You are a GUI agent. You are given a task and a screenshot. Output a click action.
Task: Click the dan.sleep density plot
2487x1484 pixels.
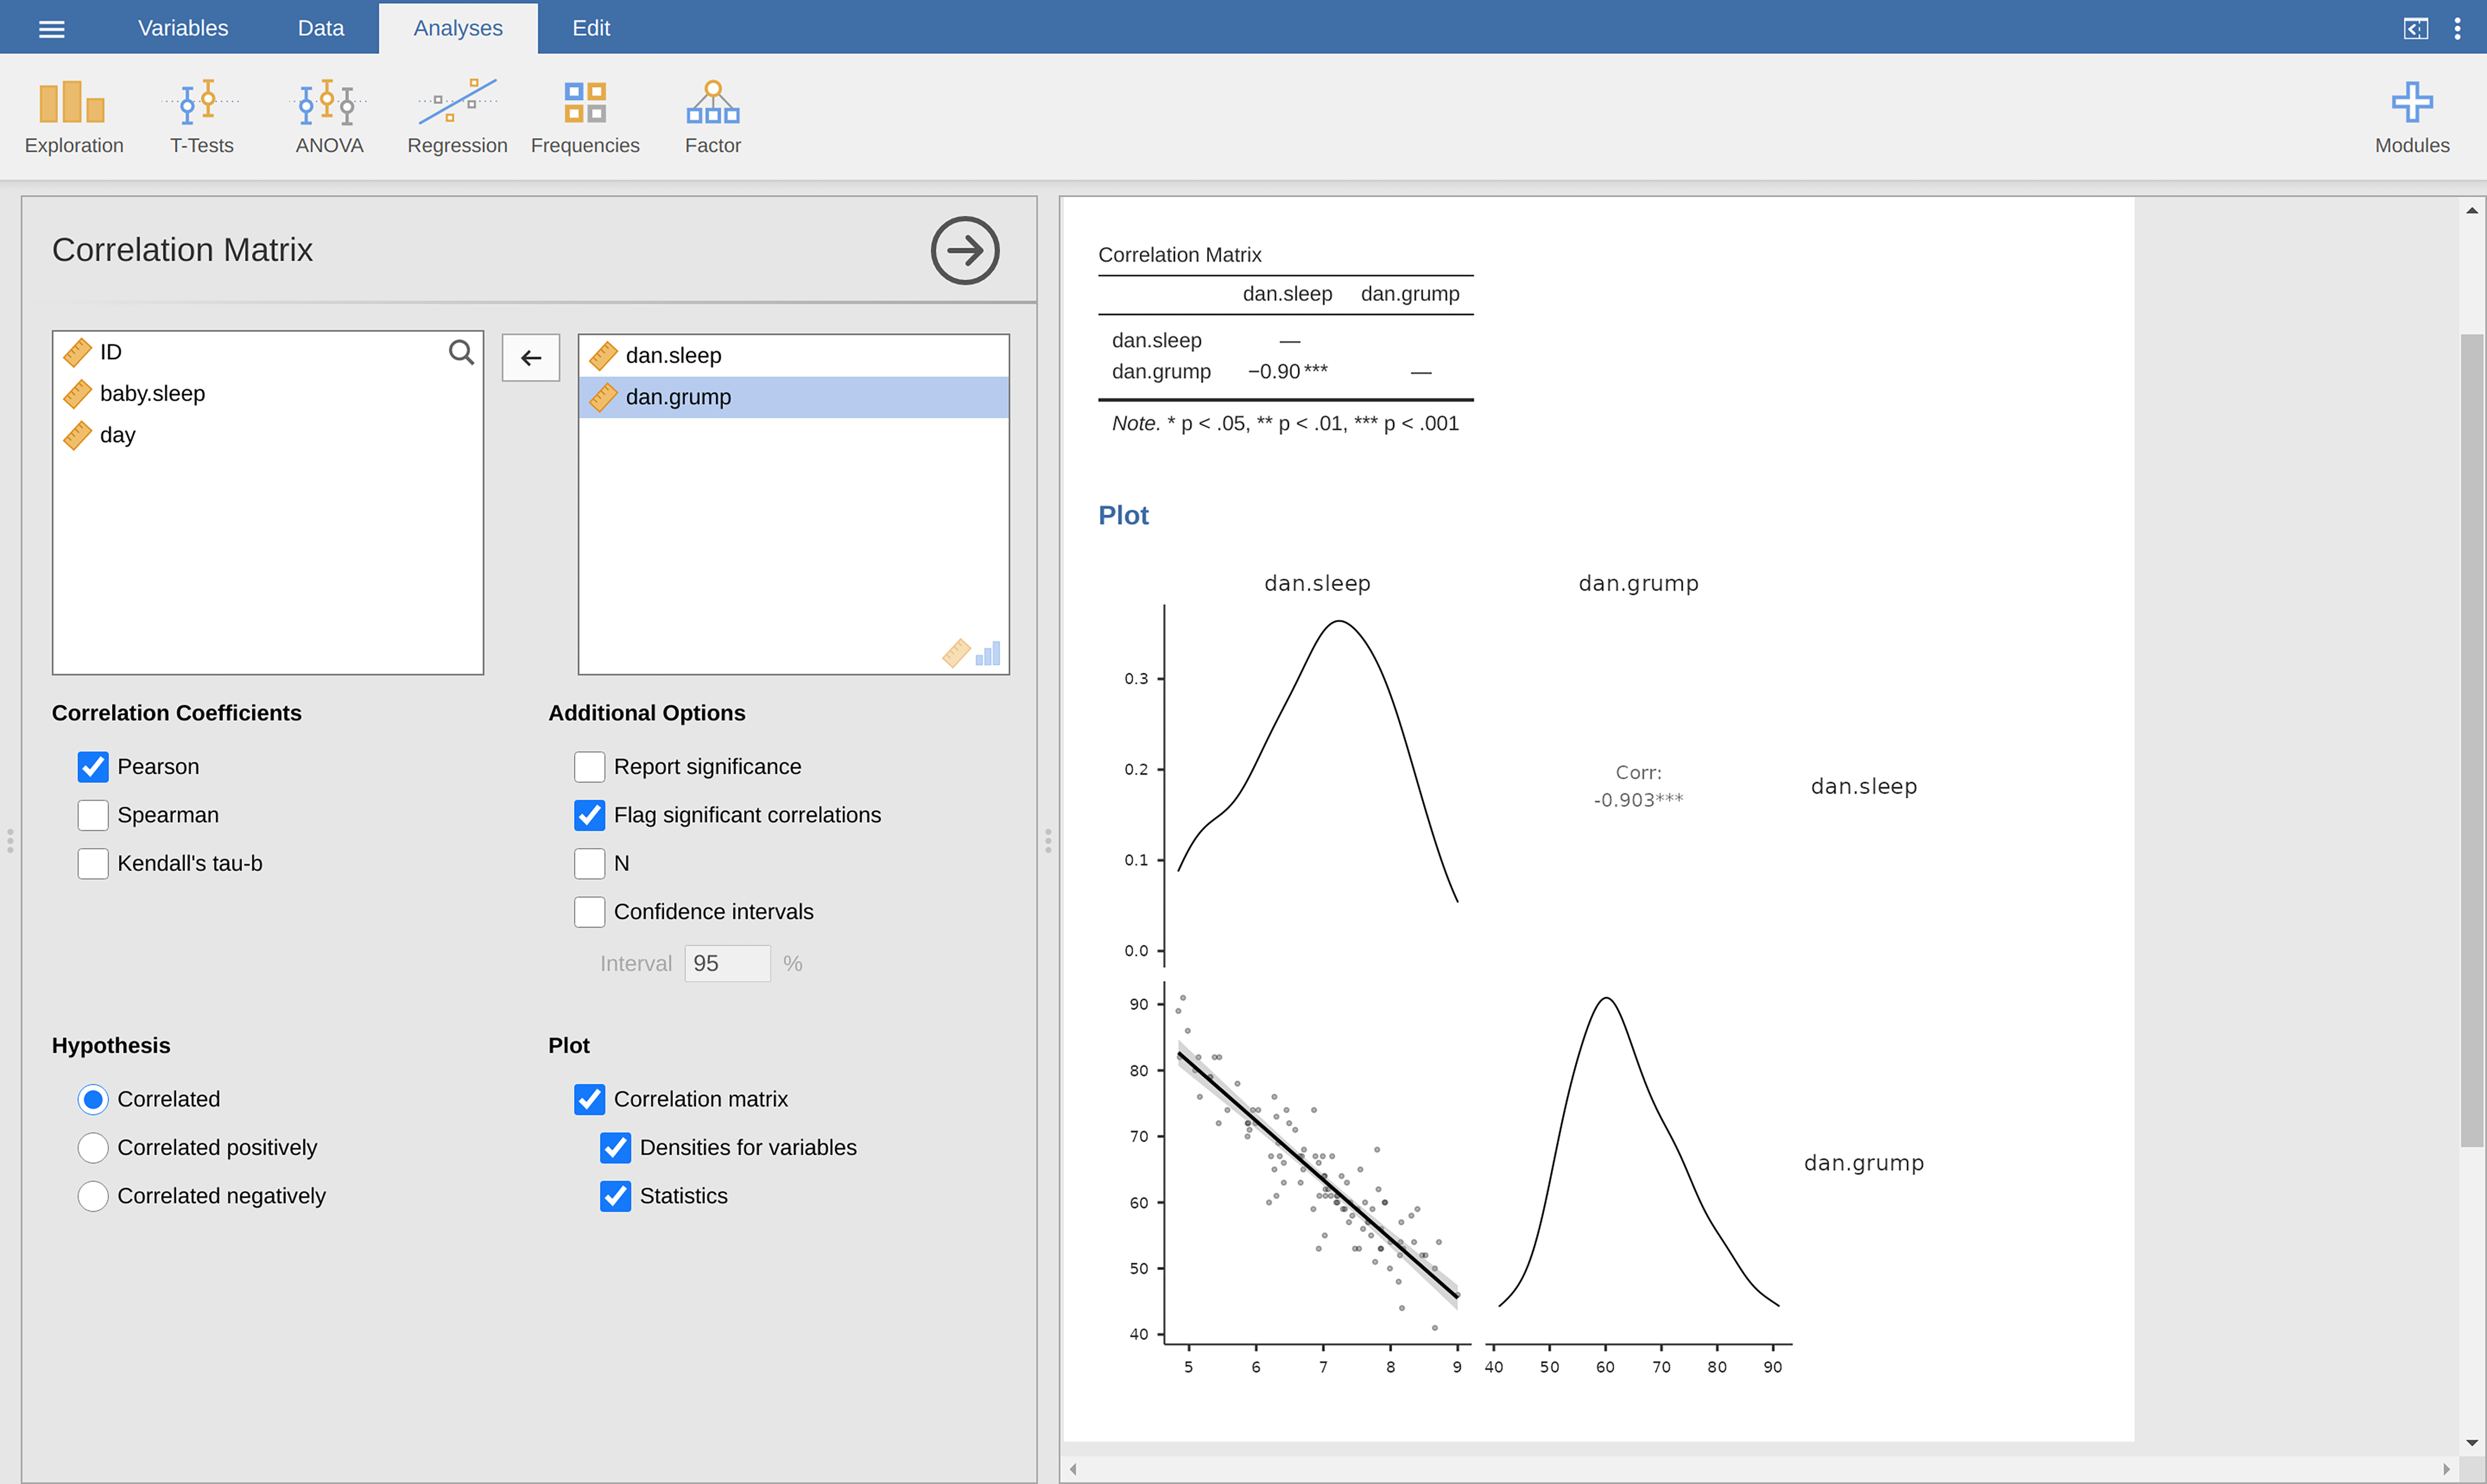[1317, 785]
